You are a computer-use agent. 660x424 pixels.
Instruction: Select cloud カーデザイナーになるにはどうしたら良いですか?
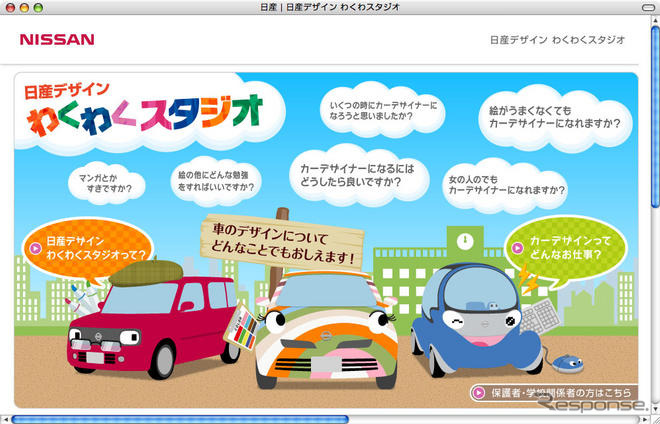(358, 176)
